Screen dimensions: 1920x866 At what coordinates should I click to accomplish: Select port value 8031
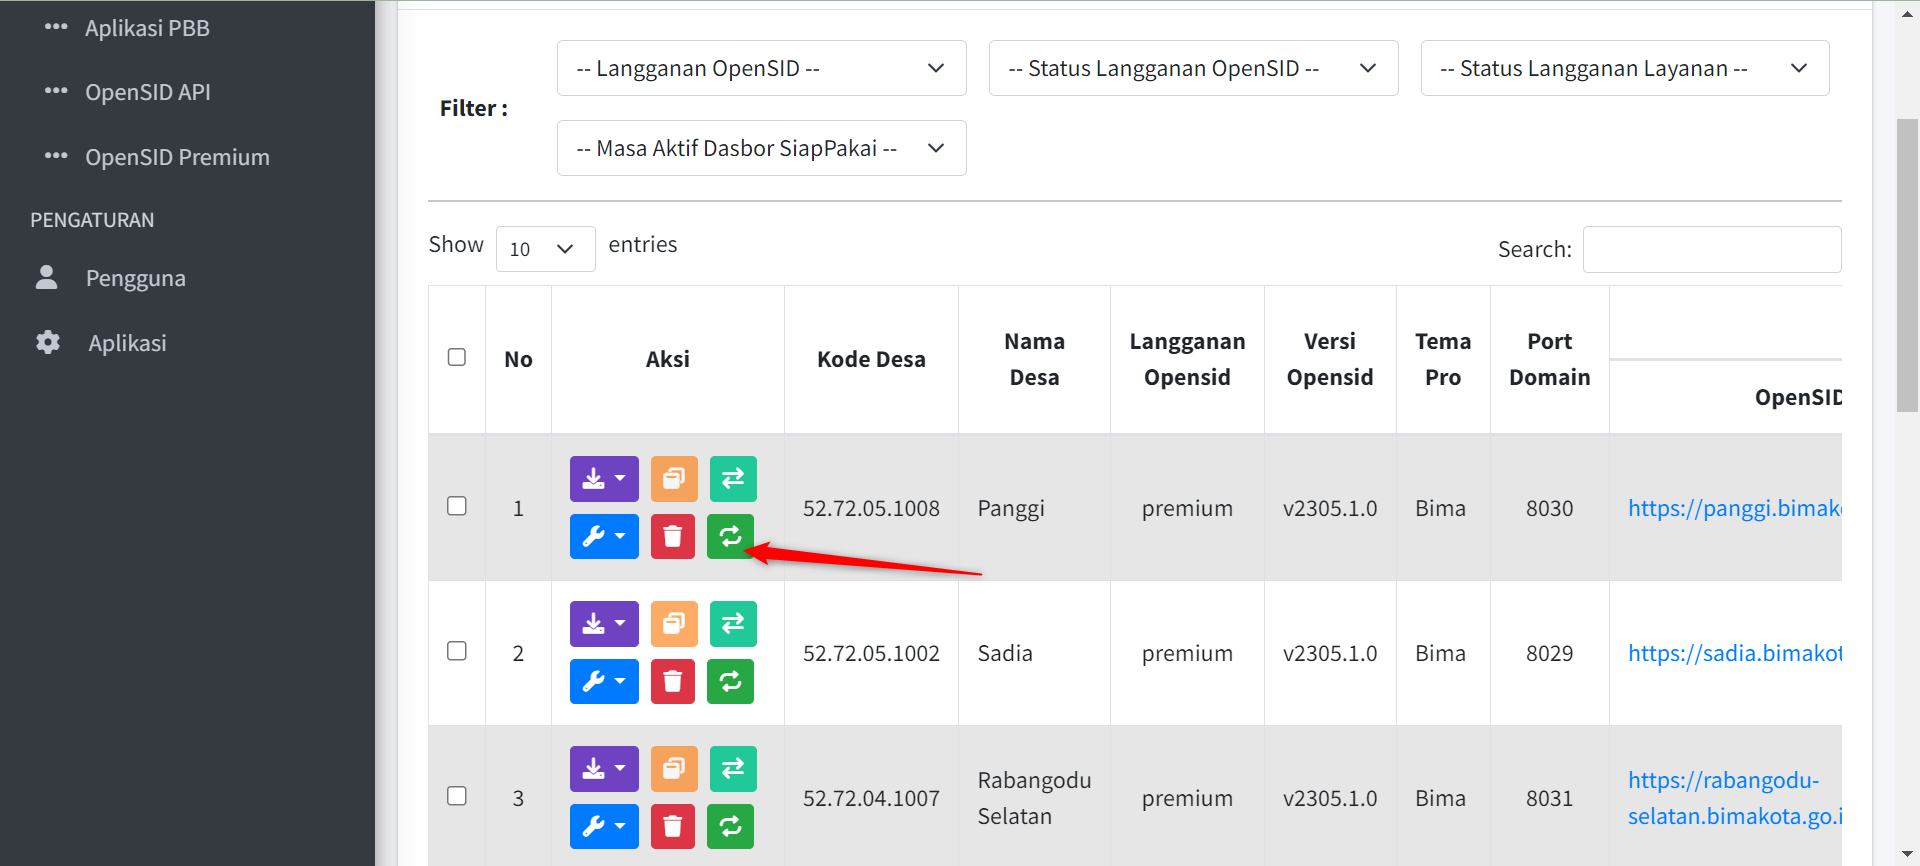pyautogui.click(x=1549, y=798)
